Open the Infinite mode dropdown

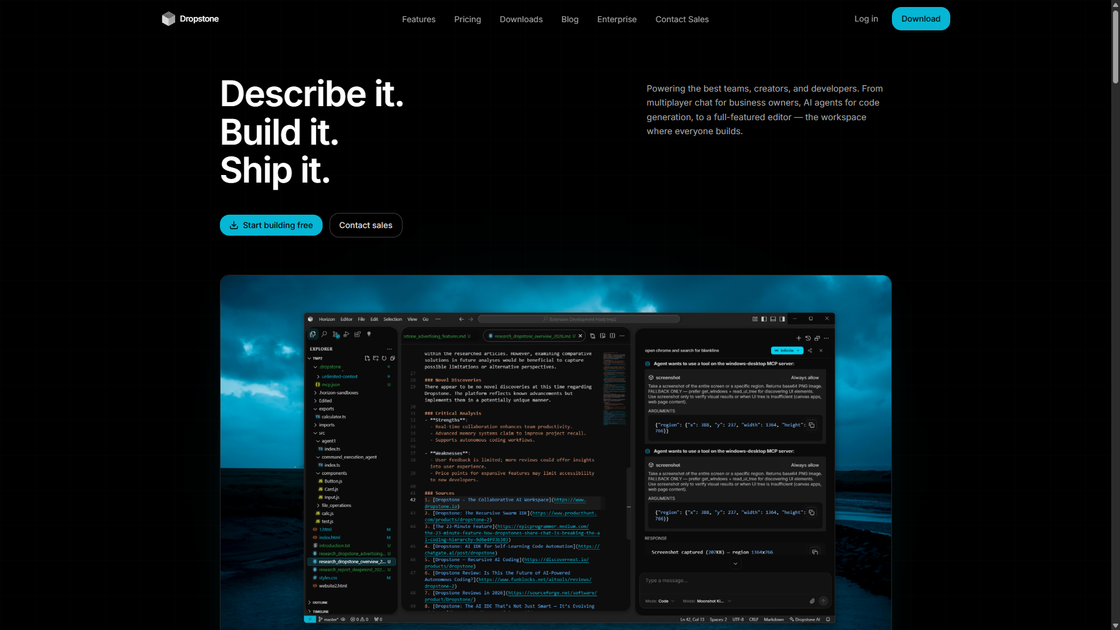click(786, 351)
